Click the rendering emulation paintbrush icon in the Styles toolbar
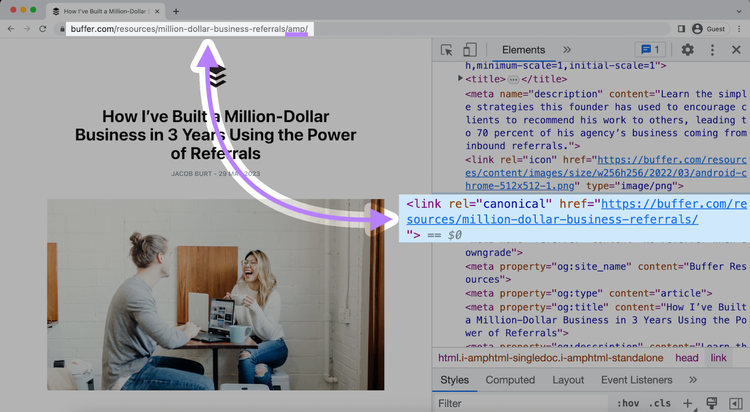 pyautogui.click(x=712, y=403)
